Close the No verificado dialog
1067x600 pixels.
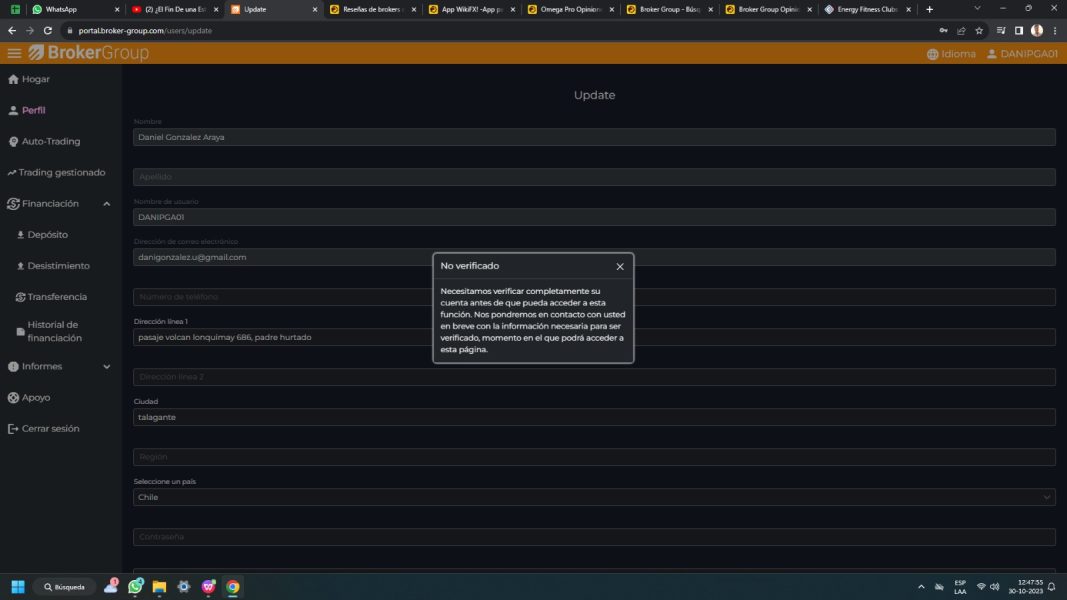click(620, 267)
